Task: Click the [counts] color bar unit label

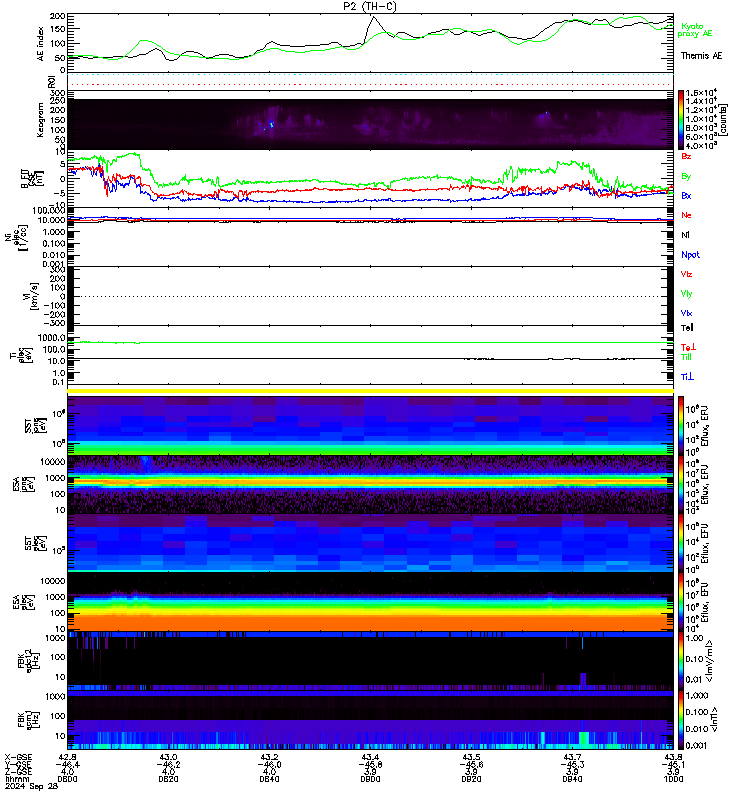Action: (724, 120)
